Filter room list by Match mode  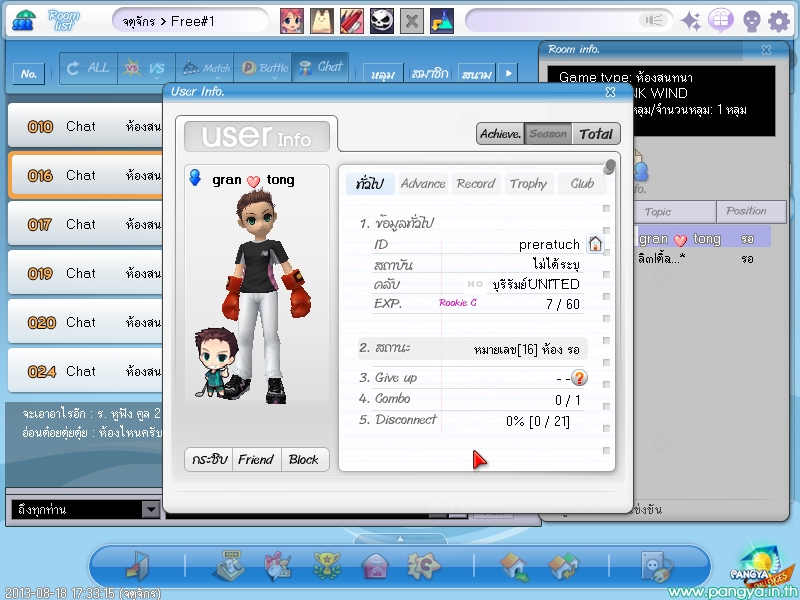click(x=205, y=68)
